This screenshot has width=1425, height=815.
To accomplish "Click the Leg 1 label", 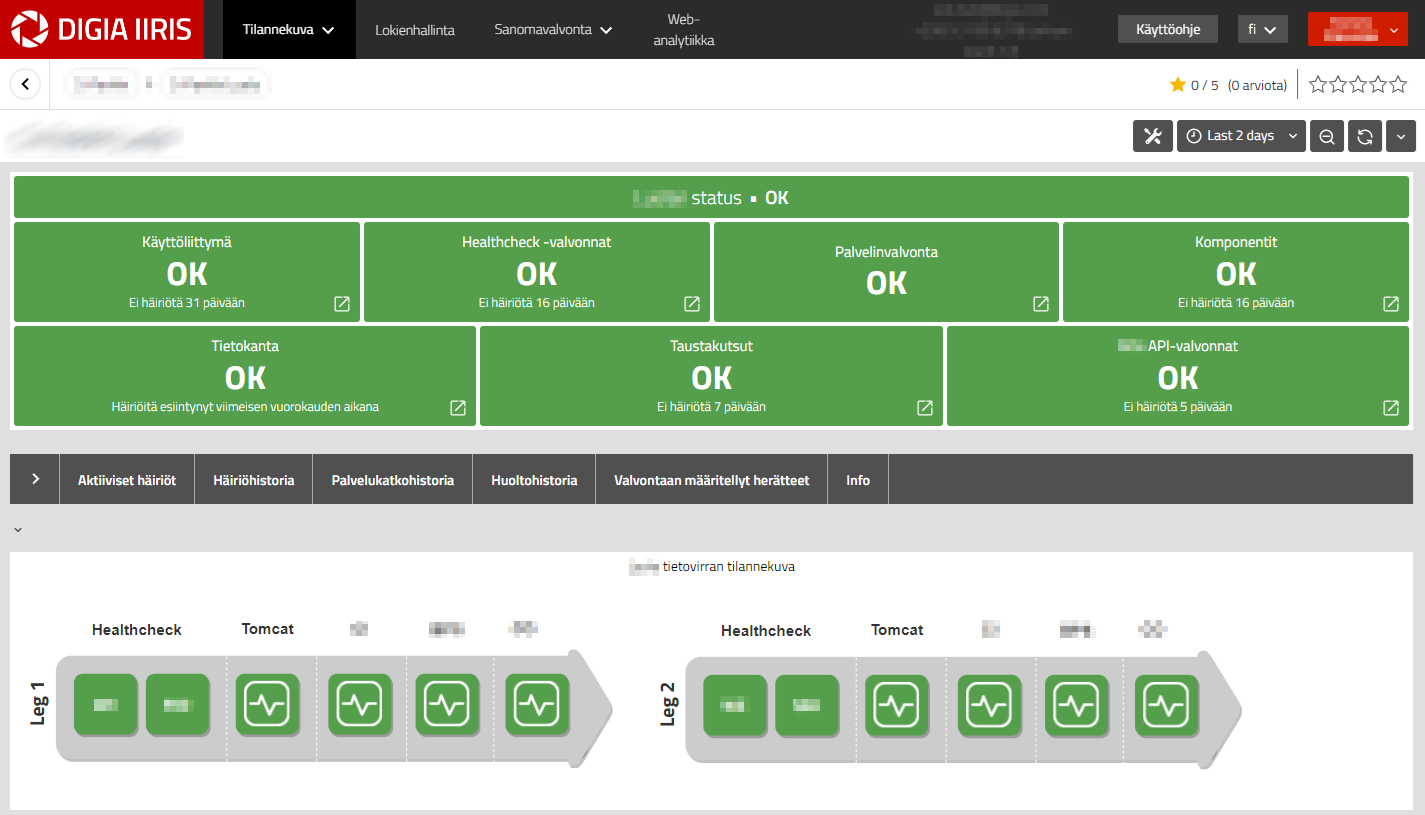I will click(40, 704).
